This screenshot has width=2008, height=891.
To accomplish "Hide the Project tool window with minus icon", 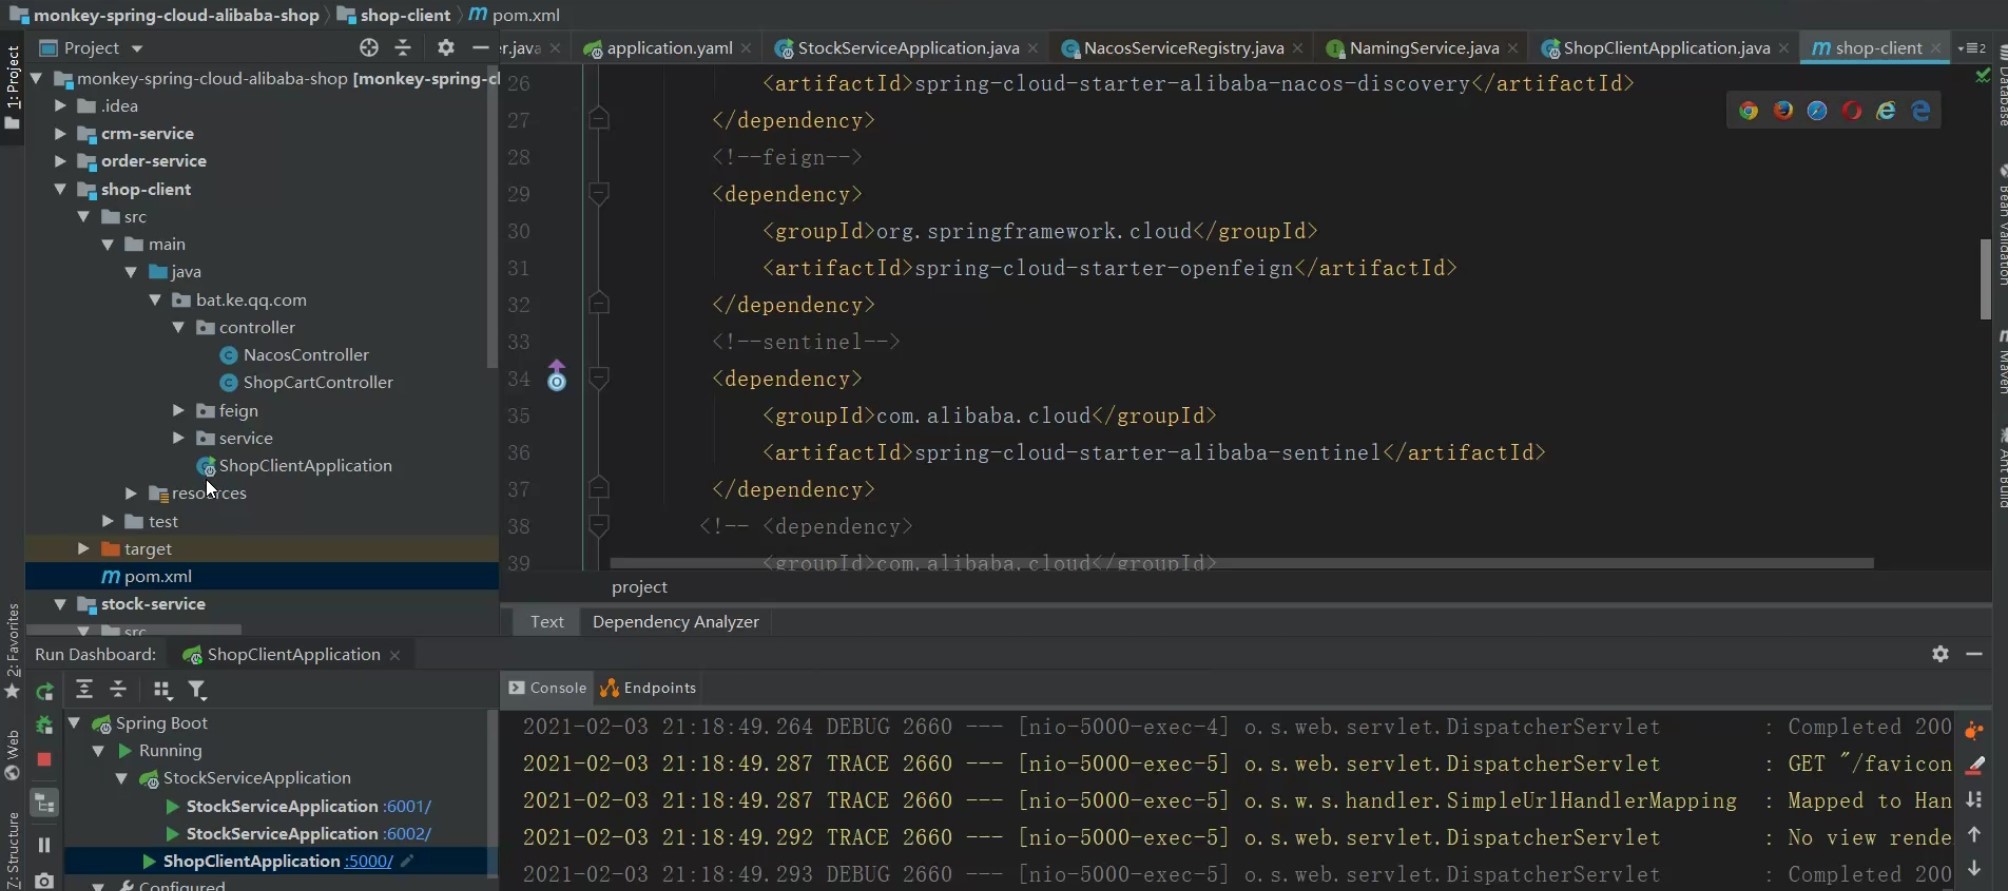I will click(x=481, y=48).
